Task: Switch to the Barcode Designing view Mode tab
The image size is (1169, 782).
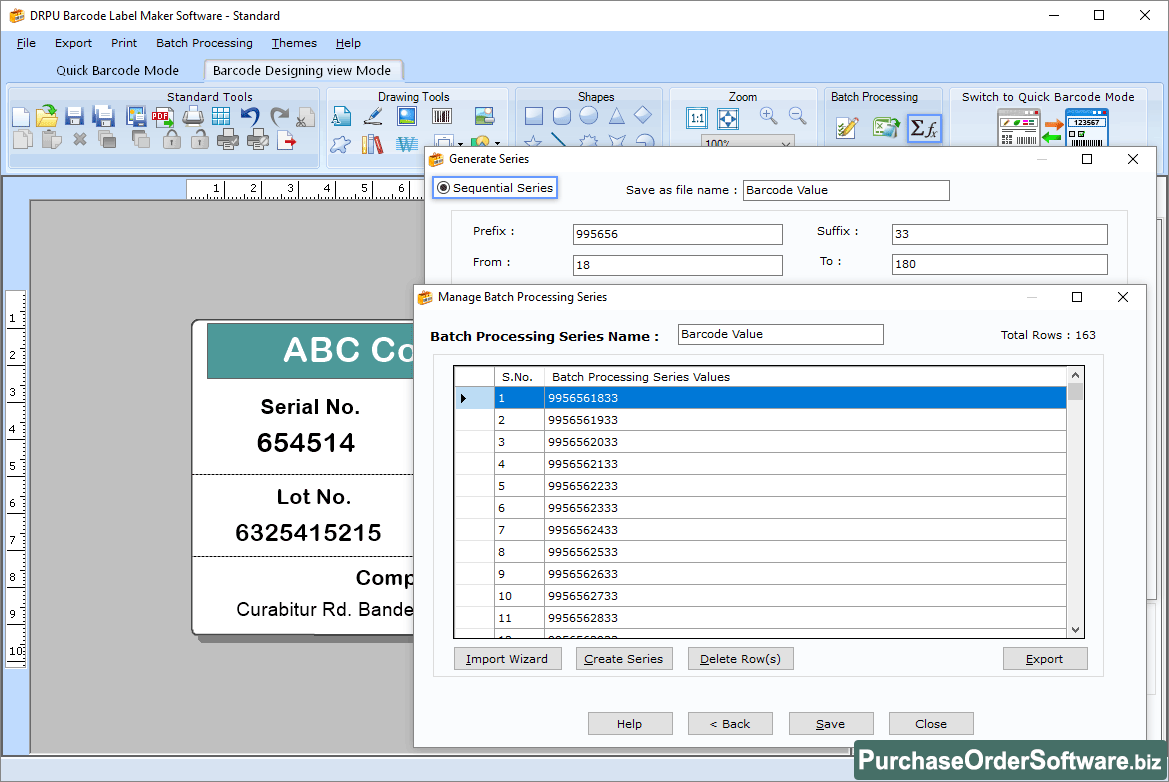Action: (x=302, y=71)
